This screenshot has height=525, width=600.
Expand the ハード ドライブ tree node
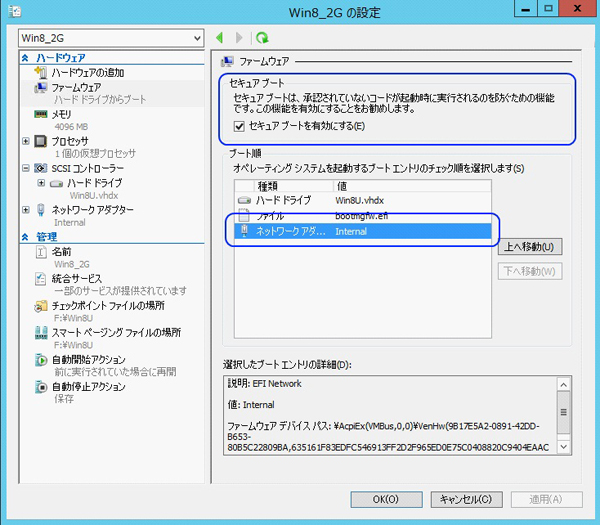point(41,183)
